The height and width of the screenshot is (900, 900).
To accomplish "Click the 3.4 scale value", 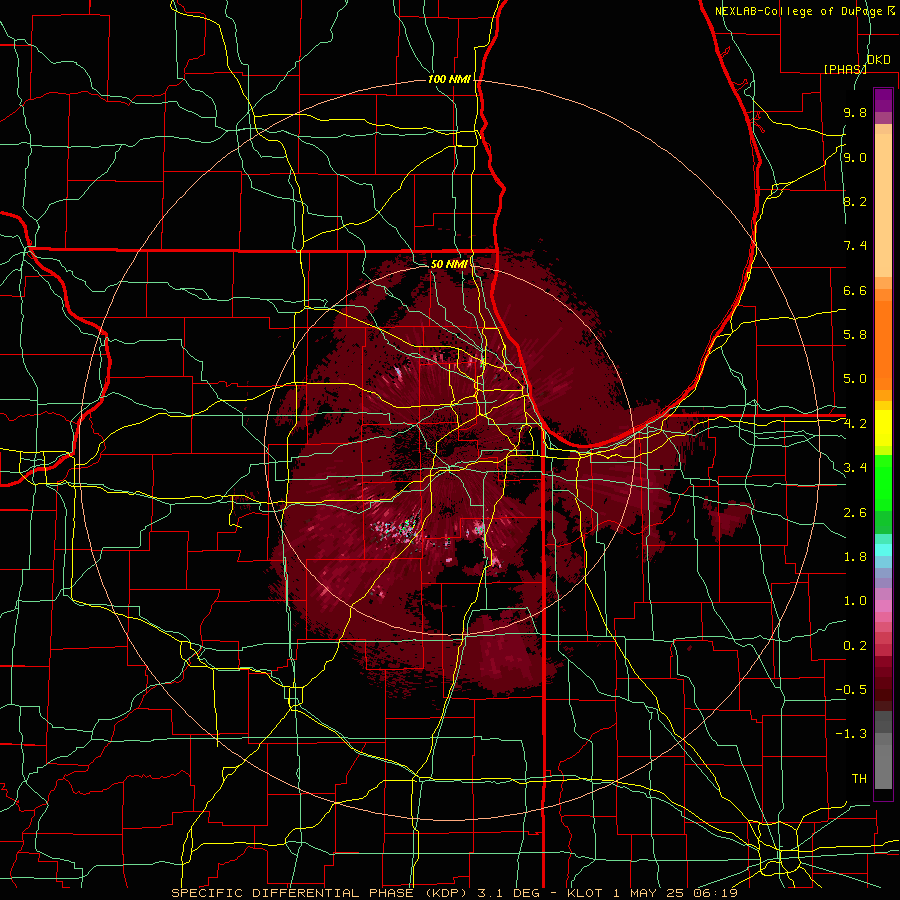I will coord(855,468).
